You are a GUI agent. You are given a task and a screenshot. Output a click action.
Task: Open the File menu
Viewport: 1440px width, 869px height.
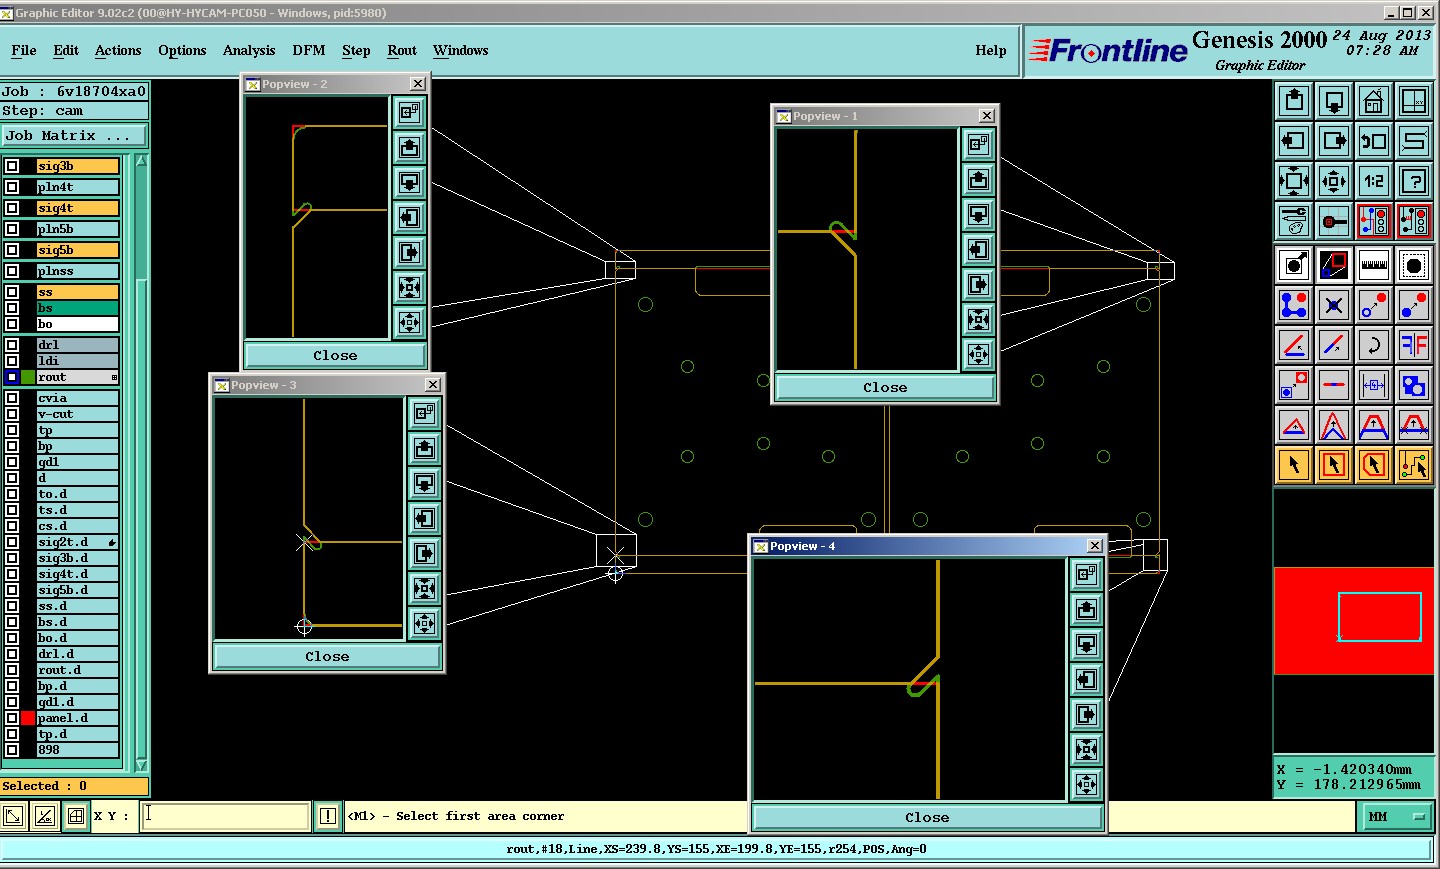click(x=24, y=50)
